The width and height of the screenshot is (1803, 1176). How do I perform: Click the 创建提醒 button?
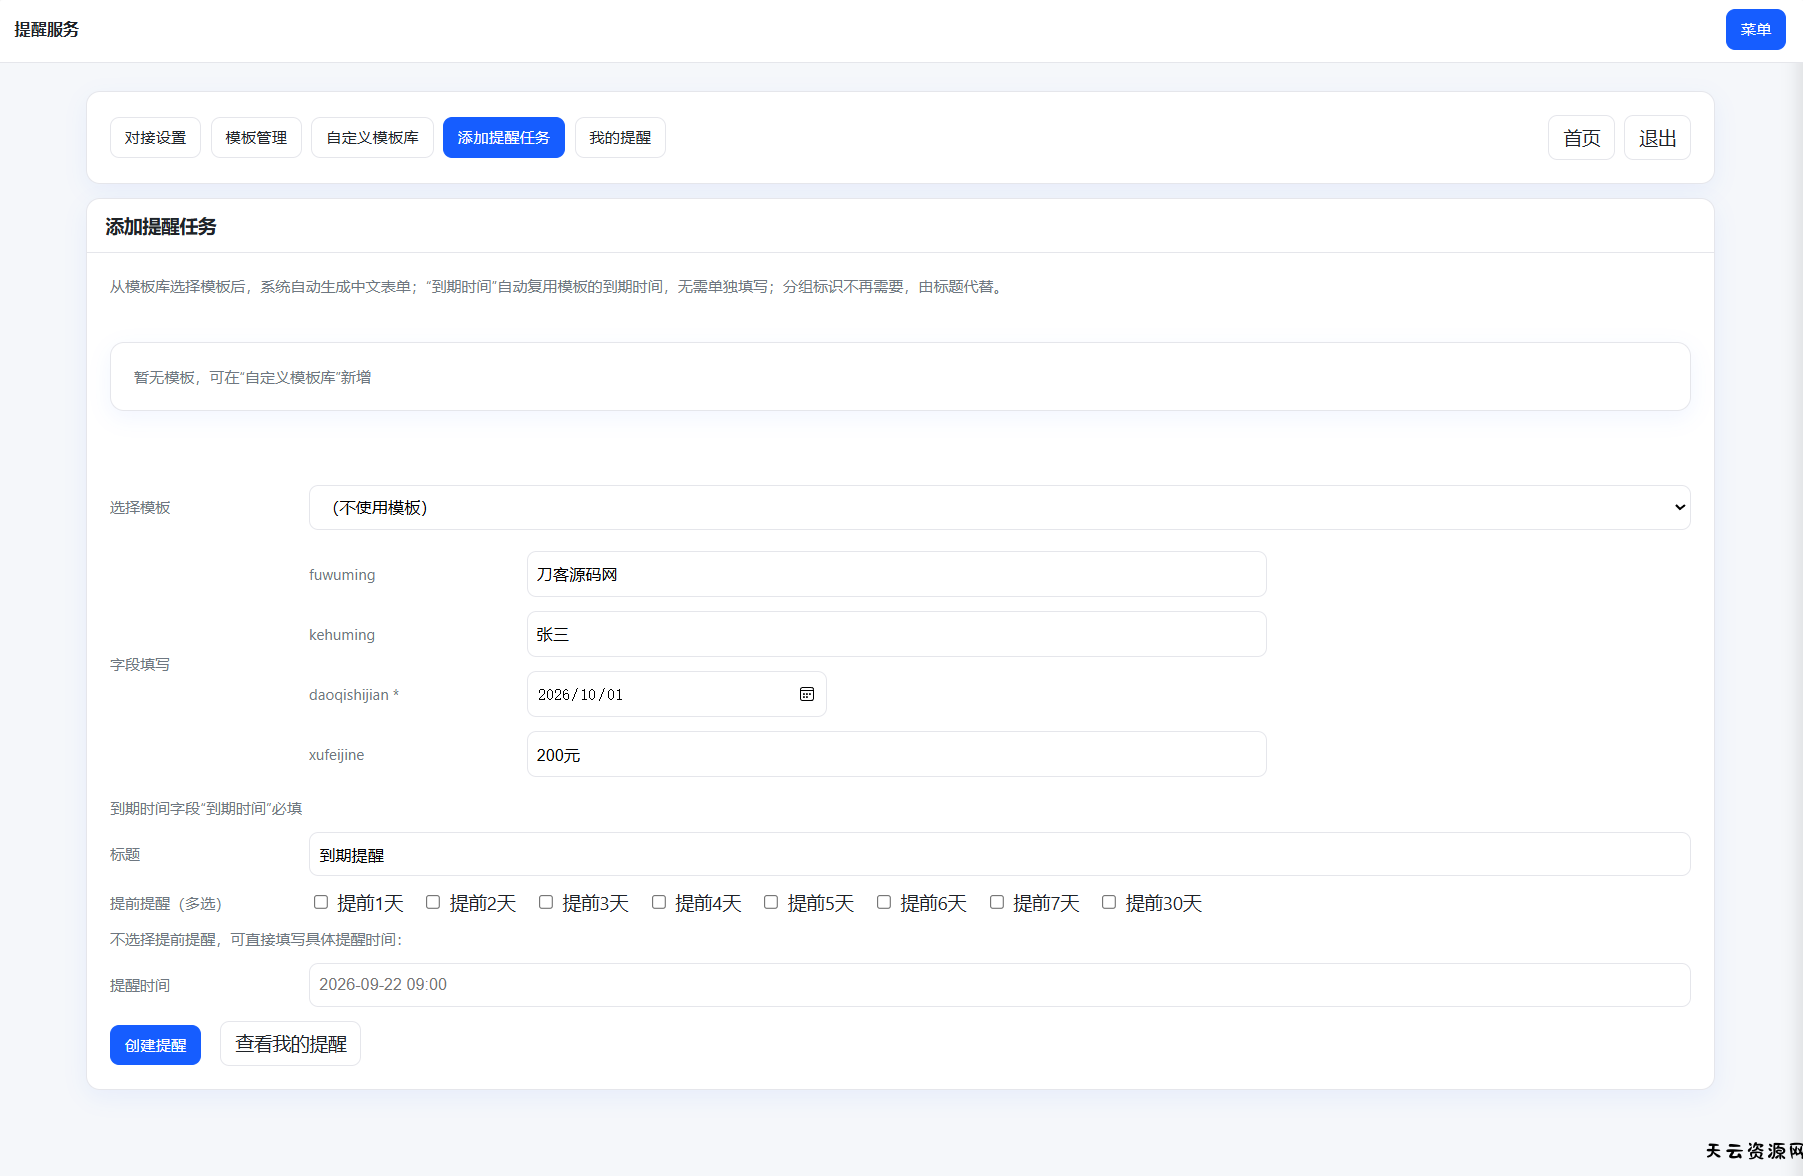click(155, 1045)
